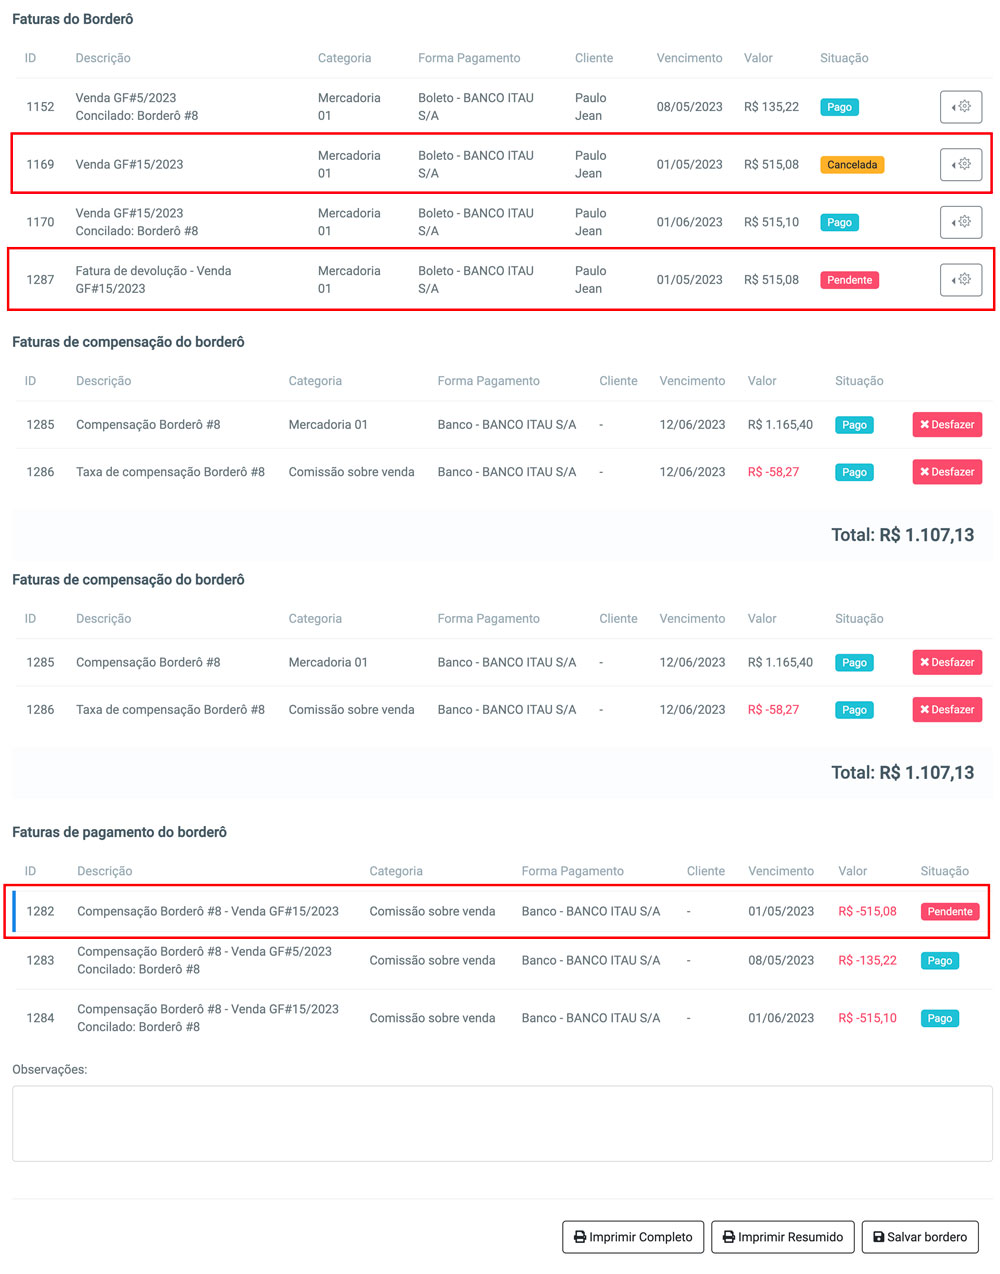Click Desfazer on second table's invoice 1286

(947, 710)
